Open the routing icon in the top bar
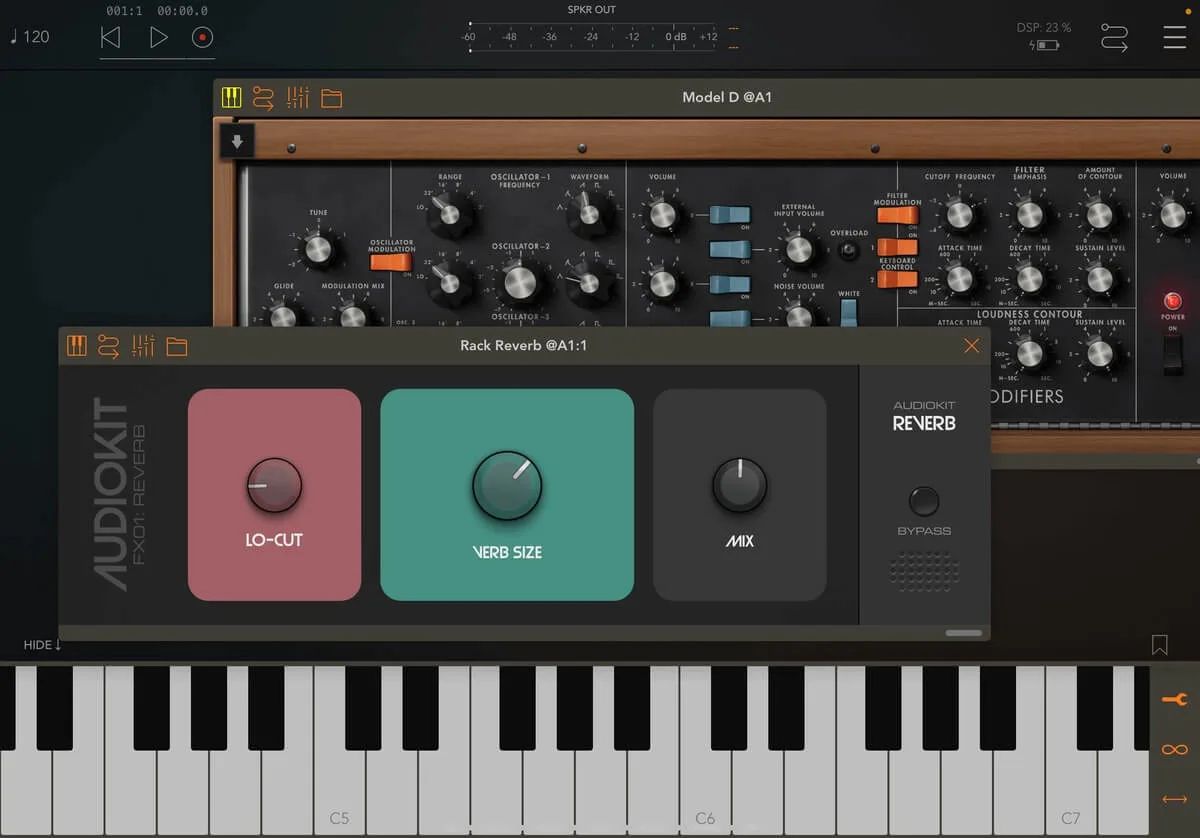1200x838 pixels. coord(1114,38)
